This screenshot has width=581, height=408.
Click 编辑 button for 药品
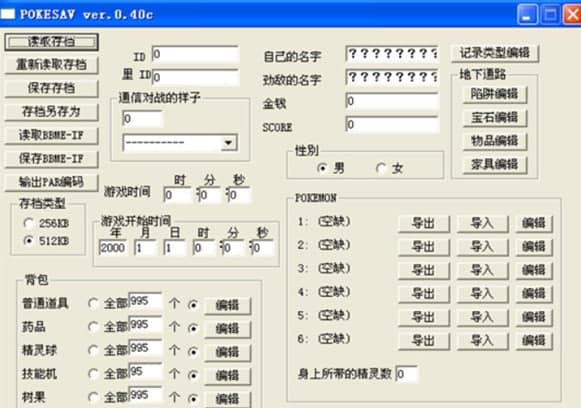[228, 329]
